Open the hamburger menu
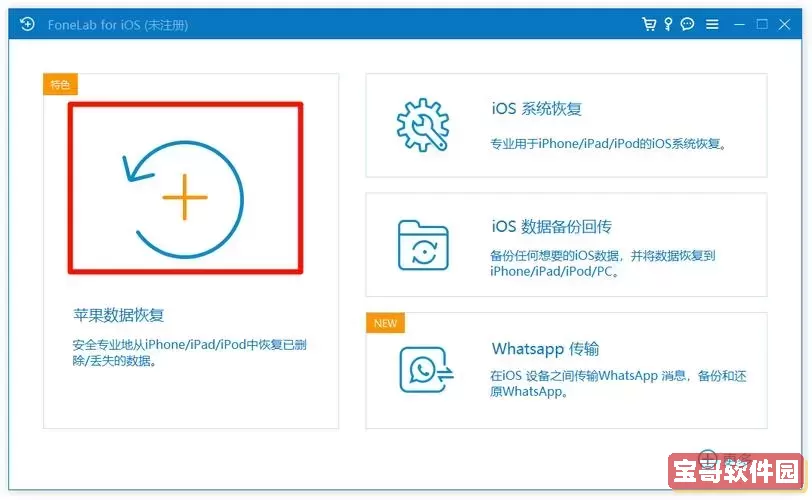This screenshot has width=812, height=500. pos(712,24)
